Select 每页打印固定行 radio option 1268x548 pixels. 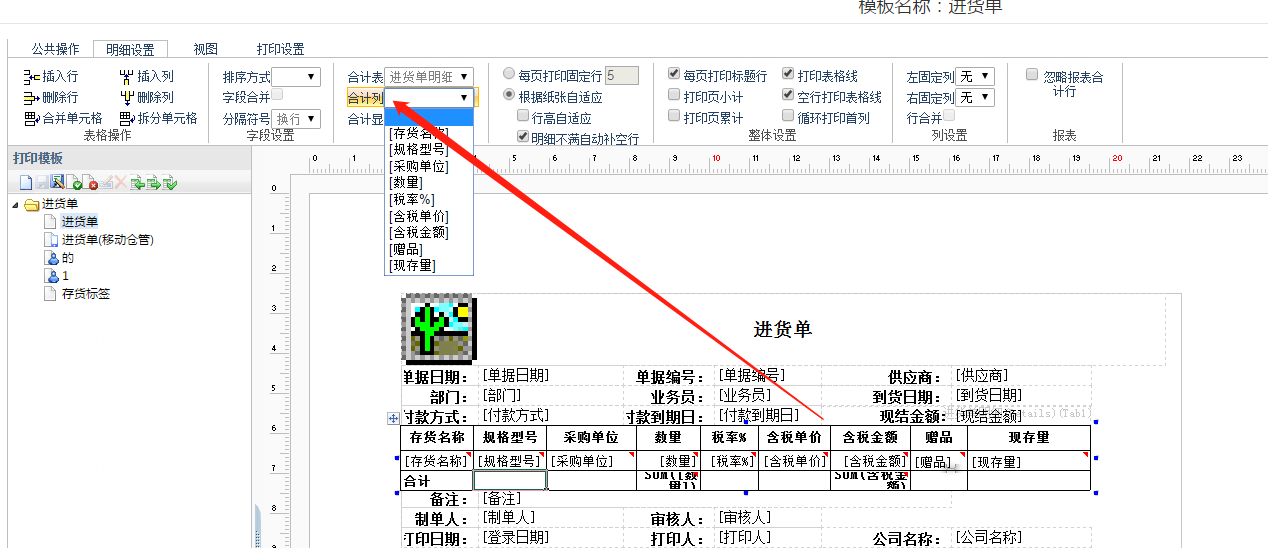click(x=510, y=74)
